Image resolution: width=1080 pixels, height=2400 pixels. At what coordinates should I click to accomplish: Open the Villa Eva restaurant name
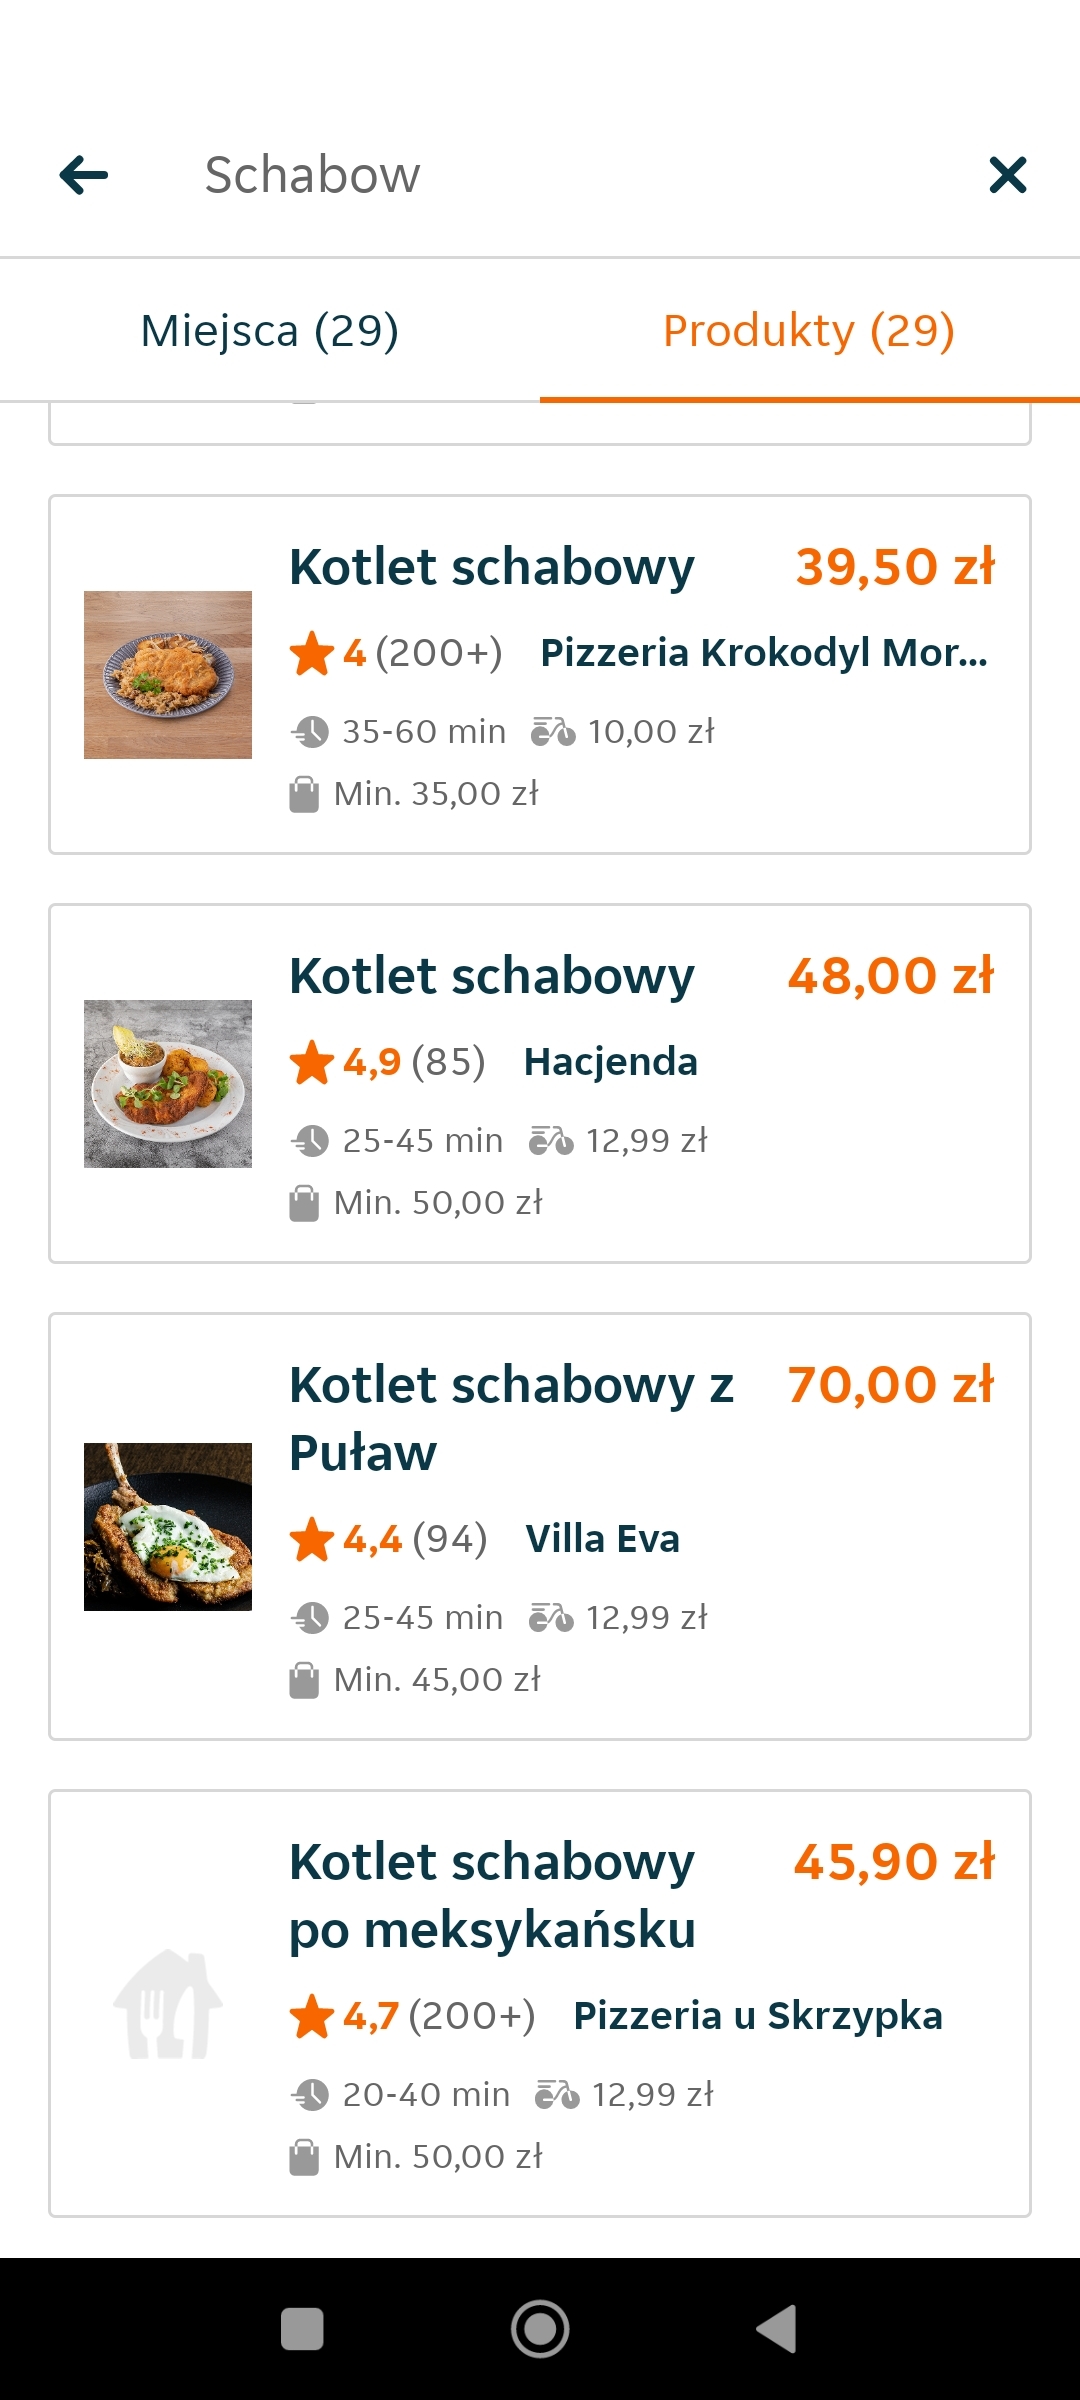coord(603,1539)
